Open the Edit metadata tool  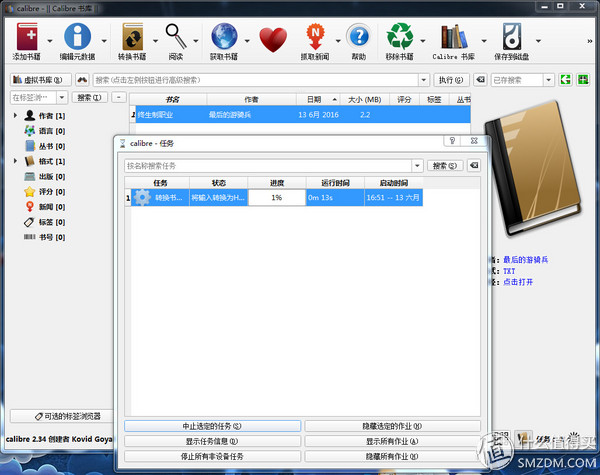(77, 37)
